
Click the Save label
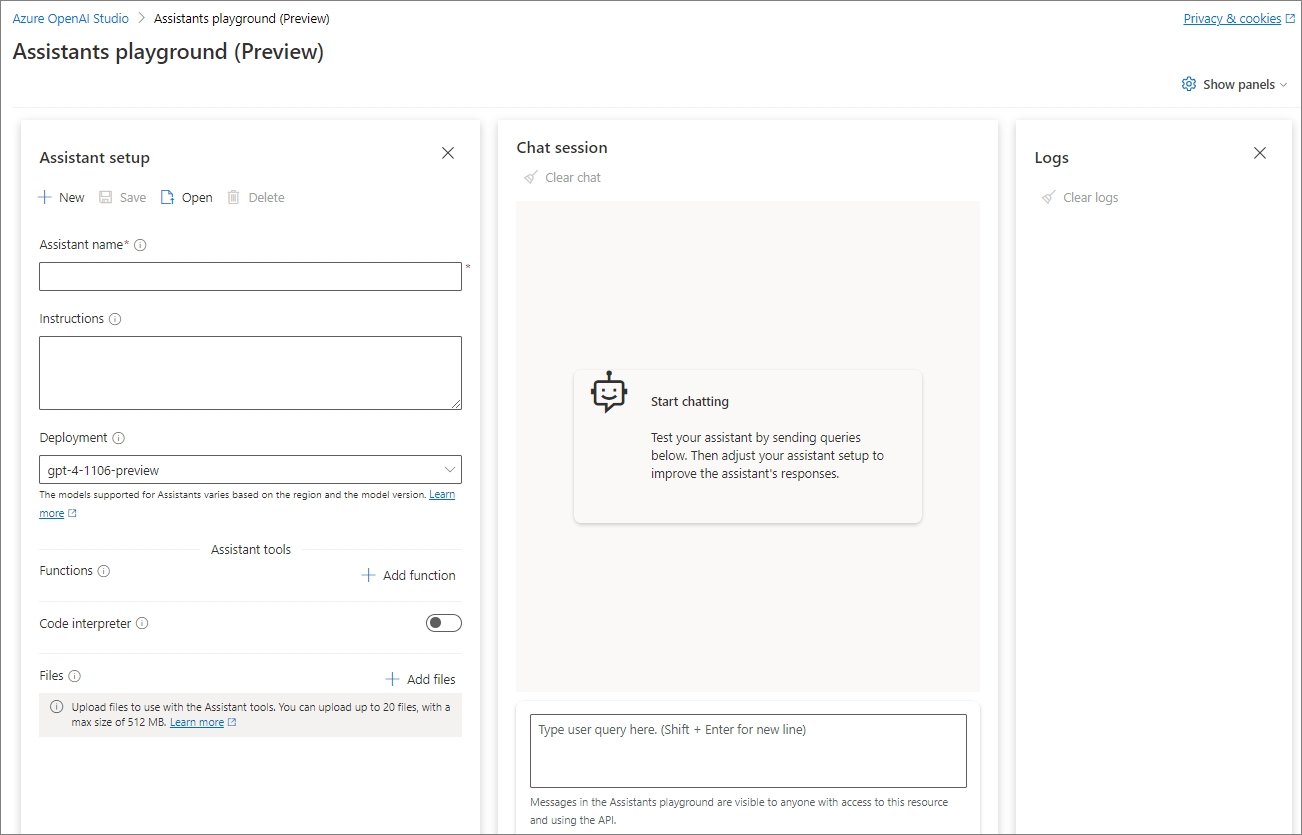pyautogui.click(x=133, y=197)
